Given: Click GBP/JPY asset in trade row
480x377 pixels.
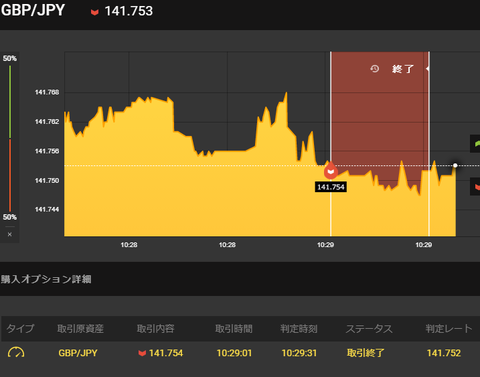Looking at the screenshot, I should tap(78, 353).
